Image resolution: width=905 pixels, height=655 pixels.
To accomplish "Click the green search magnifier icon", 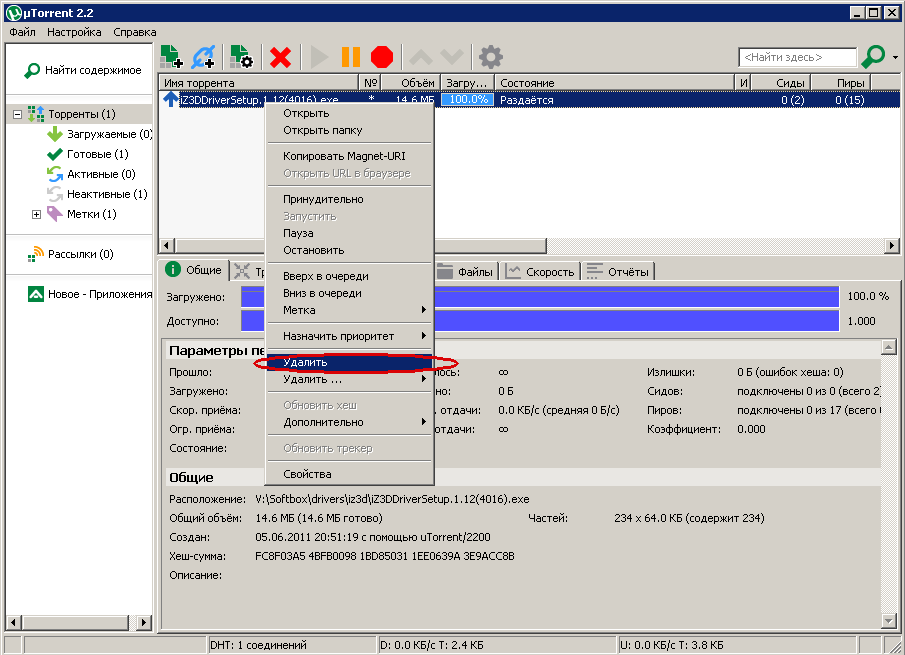I will [x=873, y=57].
